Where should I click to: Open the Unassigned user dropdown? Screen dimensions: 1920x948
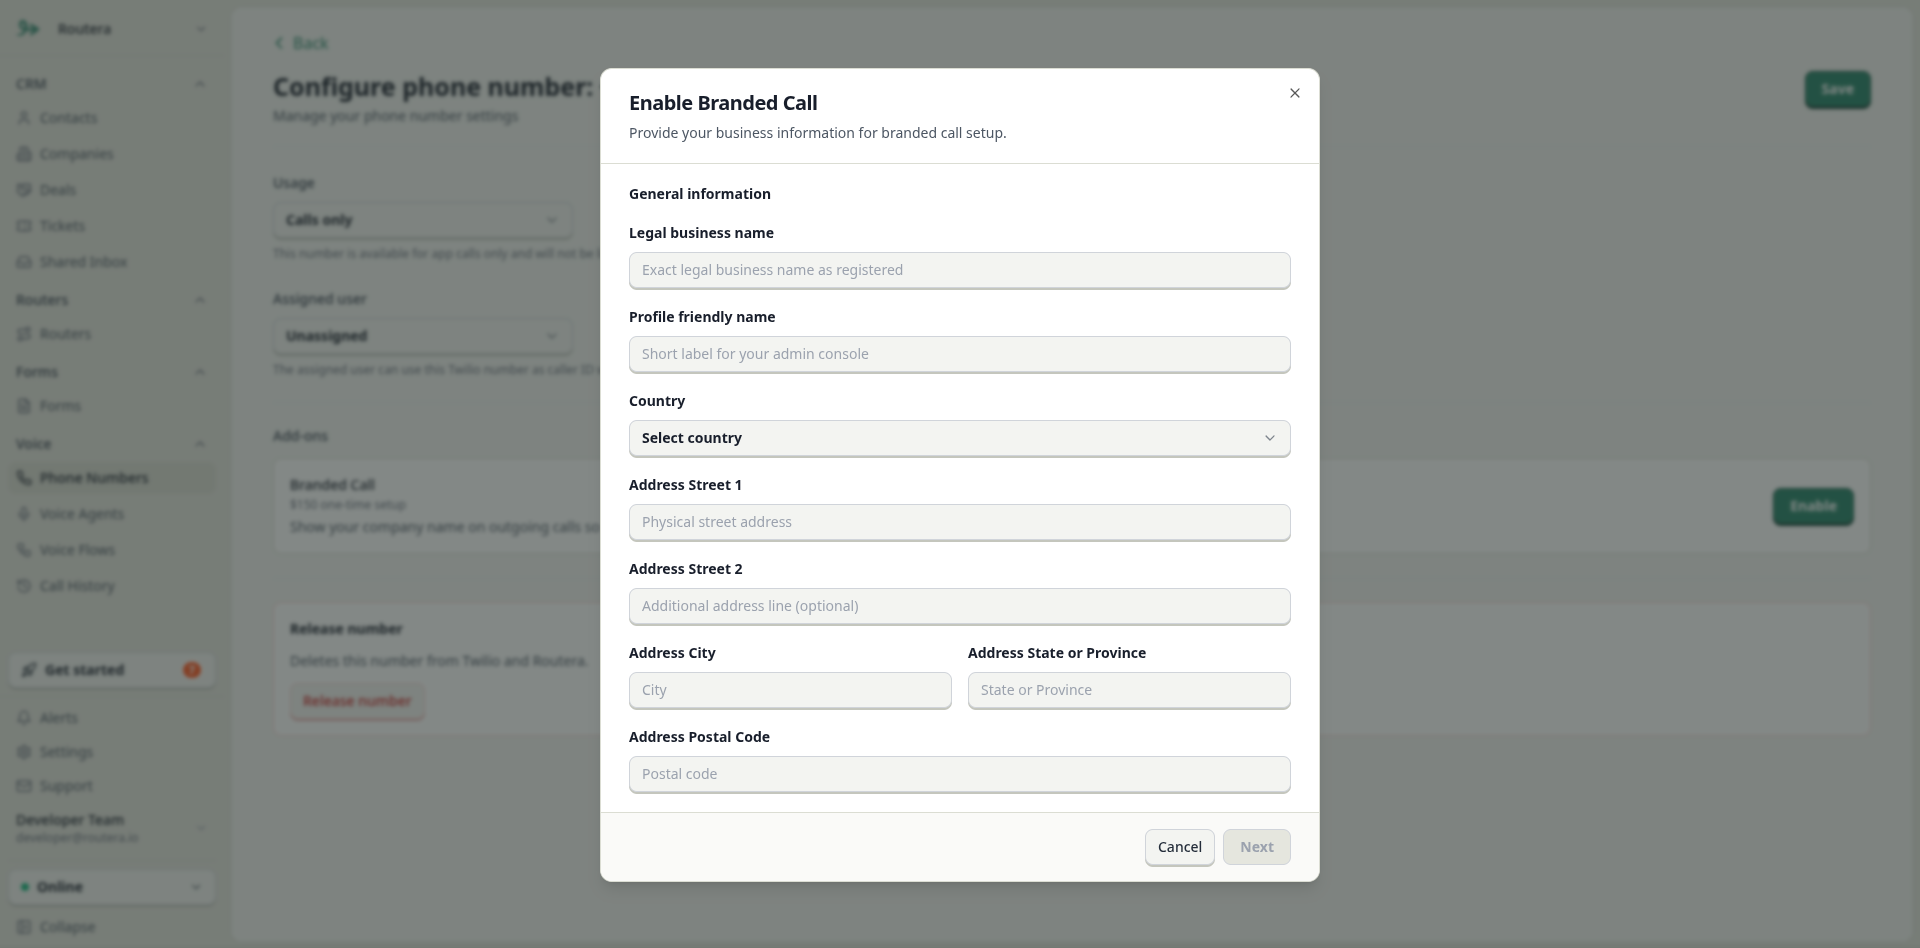[x=422, y=336]
